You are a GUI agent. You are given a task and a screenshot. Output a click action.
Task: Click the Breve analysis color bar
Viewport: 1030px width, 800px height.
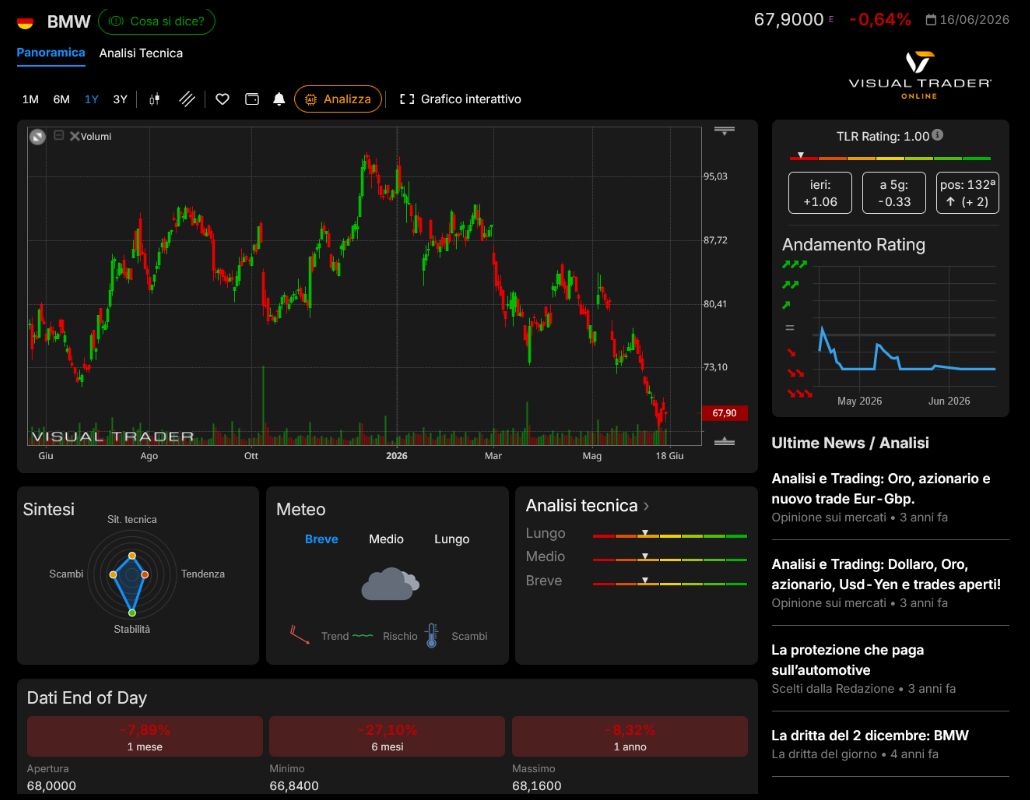(x=669, y=583)
